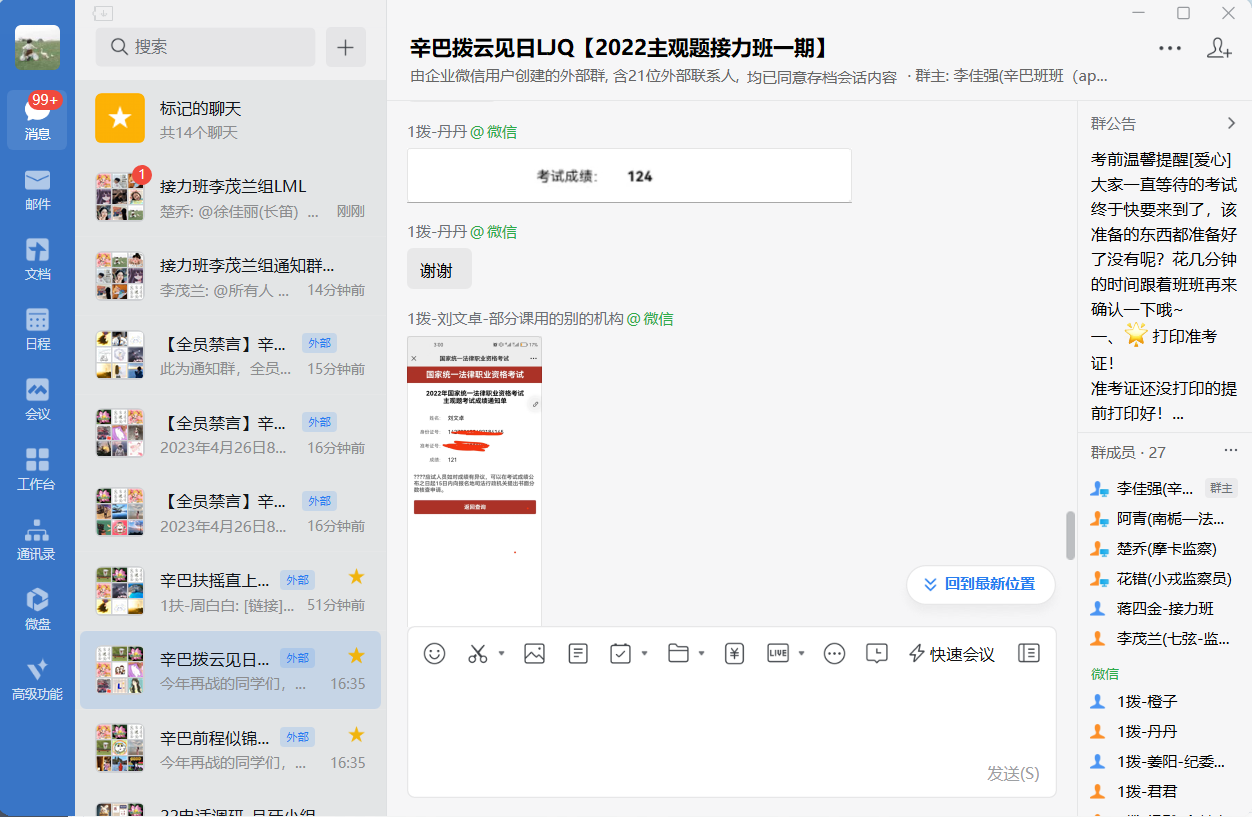Expand the folder dropdown arrow
Screen dimensions: 1252x817
click(702, 653)
